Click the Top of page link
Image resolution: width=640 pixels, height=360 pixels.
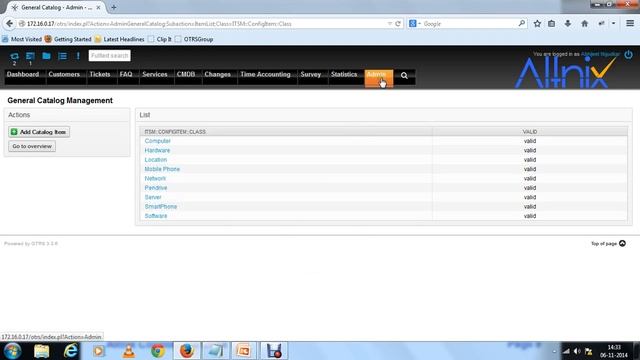(x=608, y=243)
